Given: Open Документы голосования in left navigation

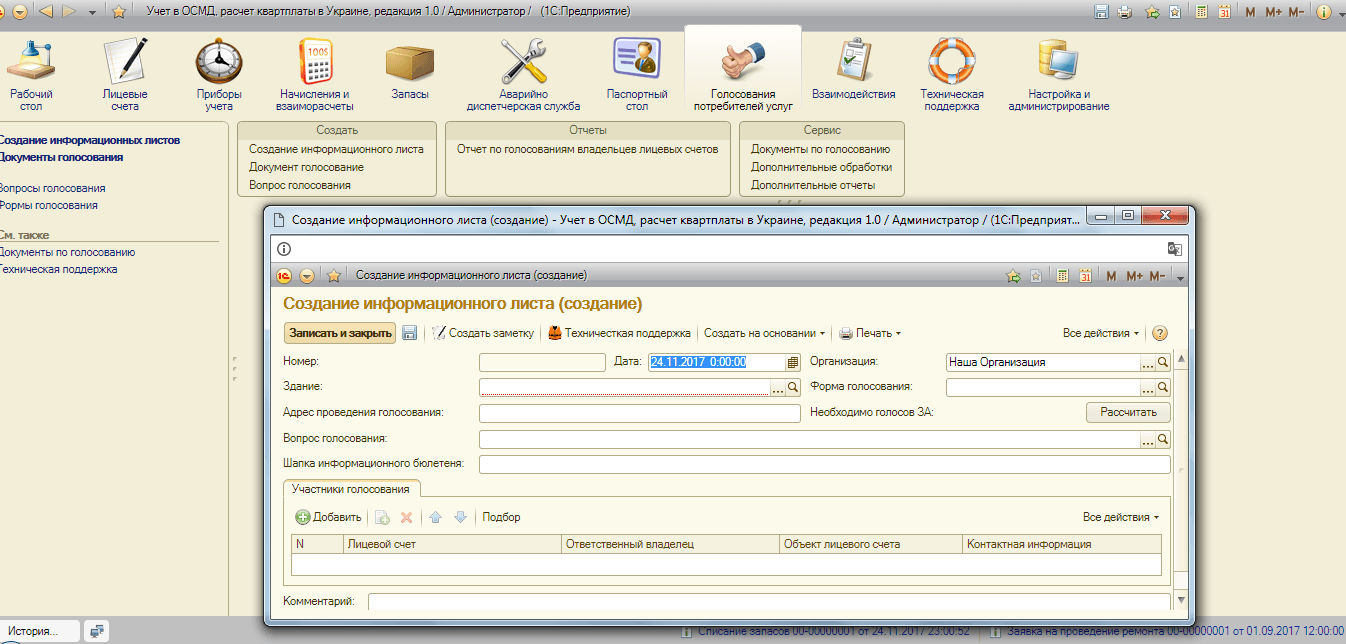Looking at the screenshot, I should pyautogui.click(x=61, y=157).
